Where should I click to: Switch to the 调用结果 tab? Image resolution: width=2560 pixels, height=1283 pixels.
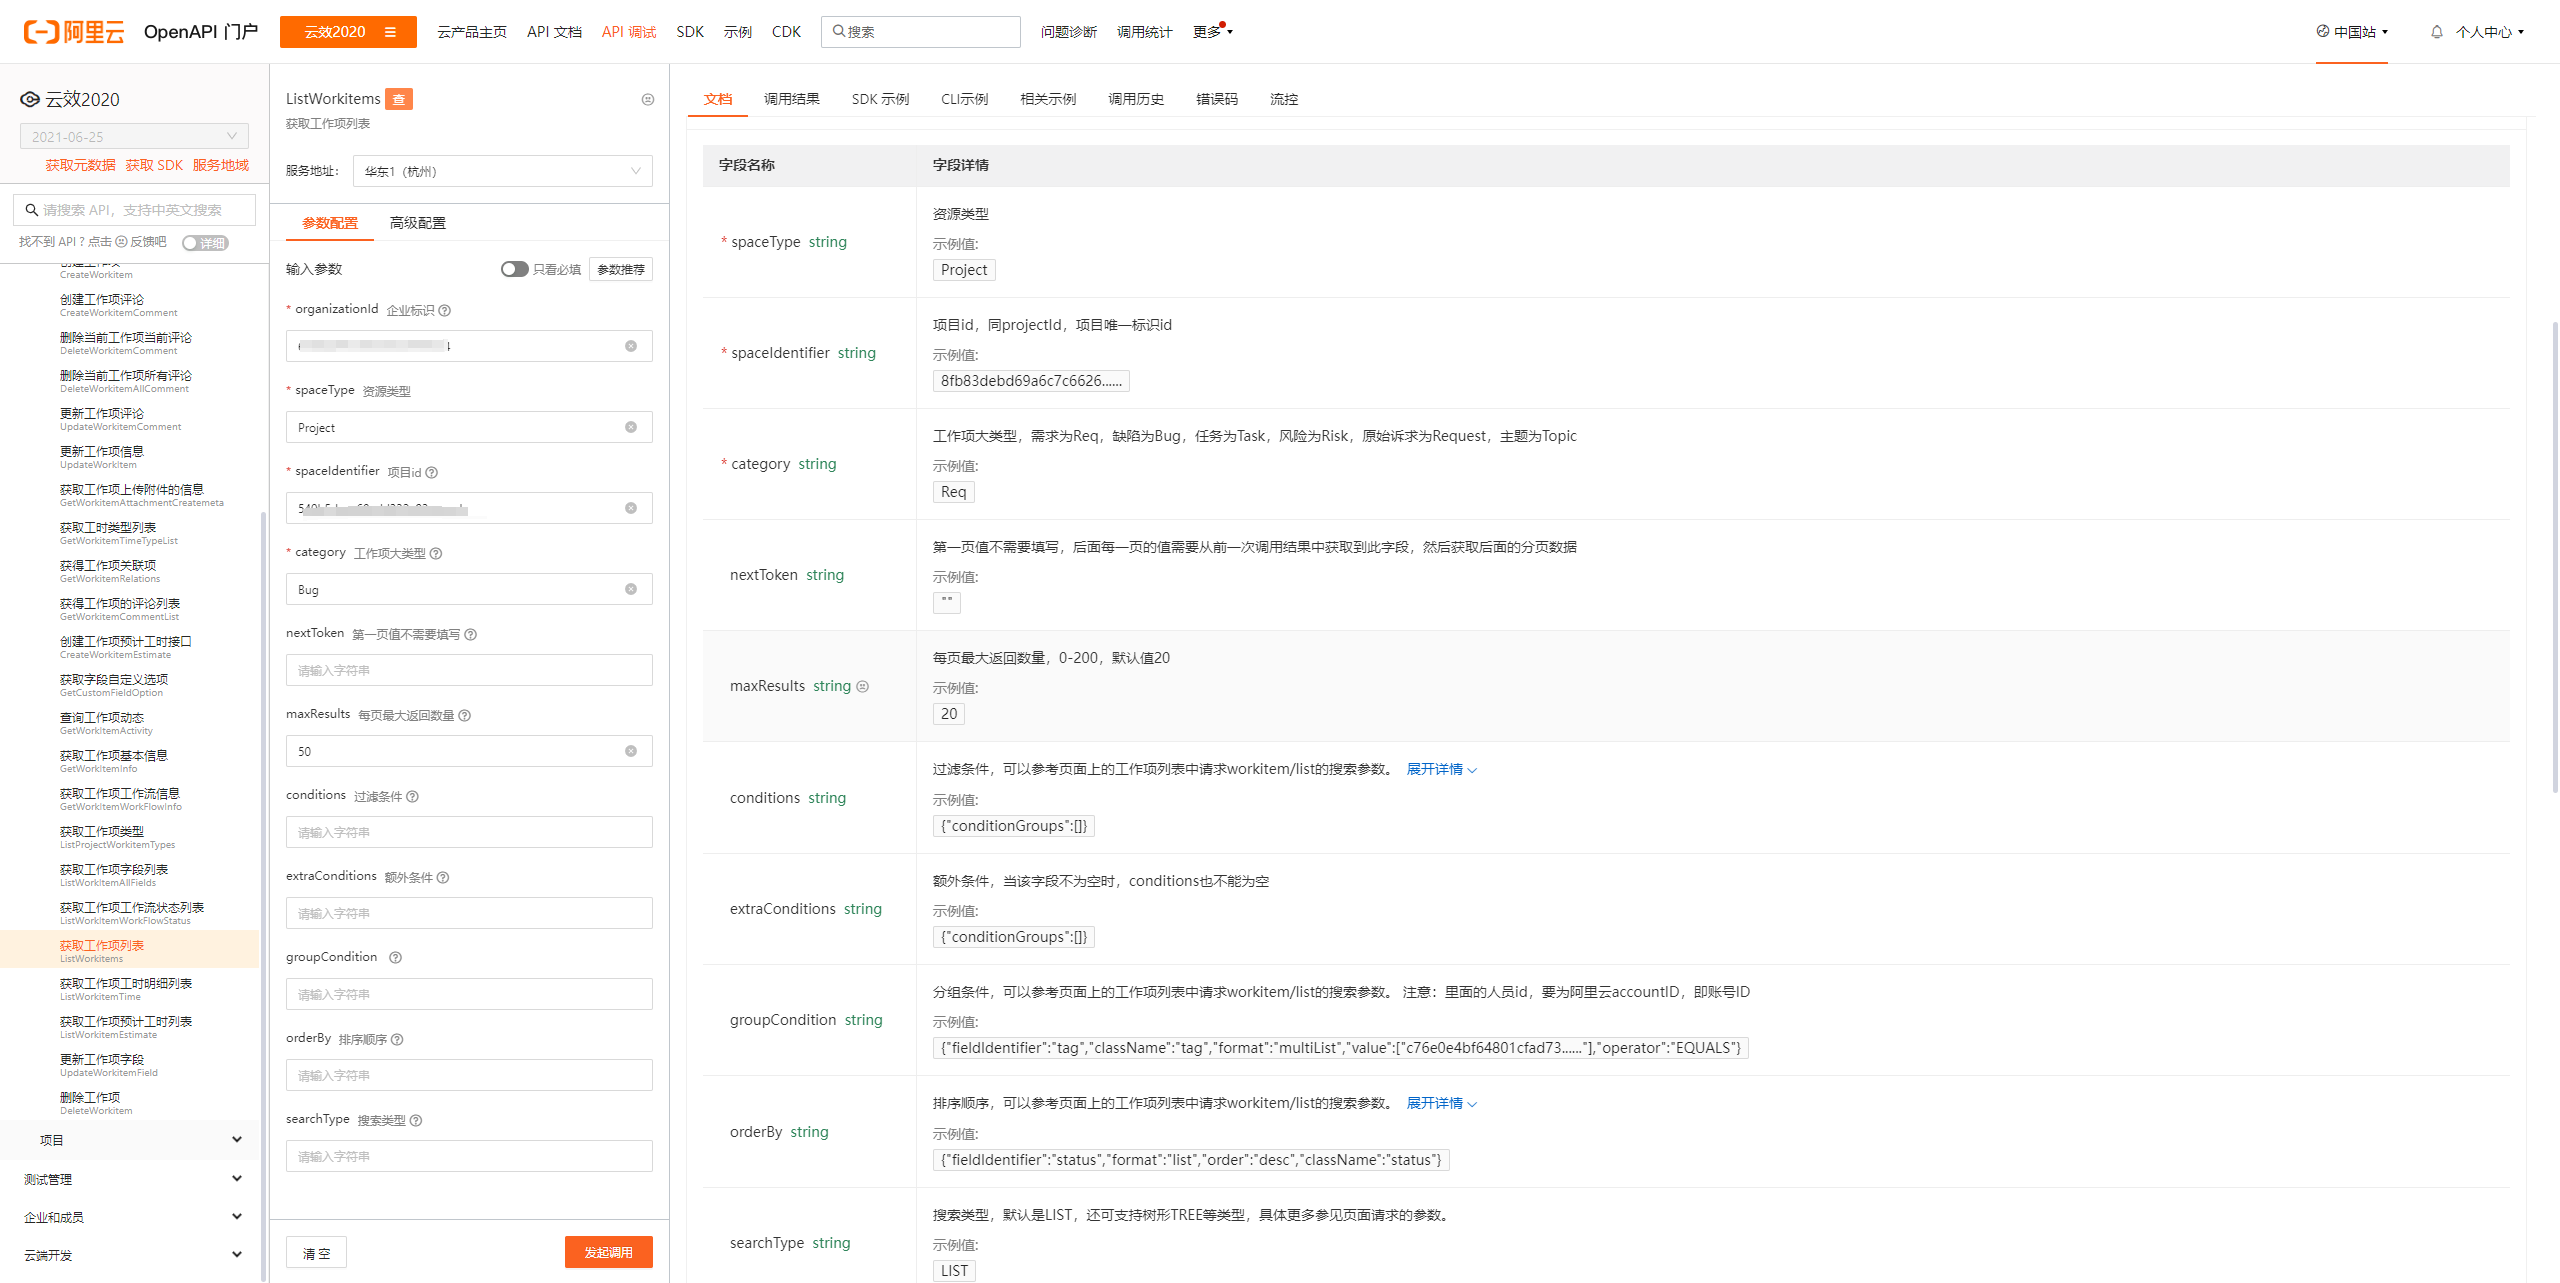tap(791, 99)
